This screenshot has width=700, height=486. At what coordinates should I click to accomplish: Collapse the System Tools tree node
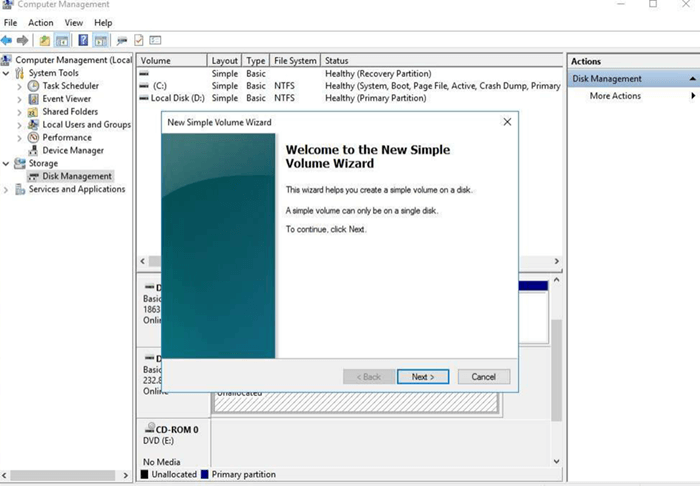(7, 73)
